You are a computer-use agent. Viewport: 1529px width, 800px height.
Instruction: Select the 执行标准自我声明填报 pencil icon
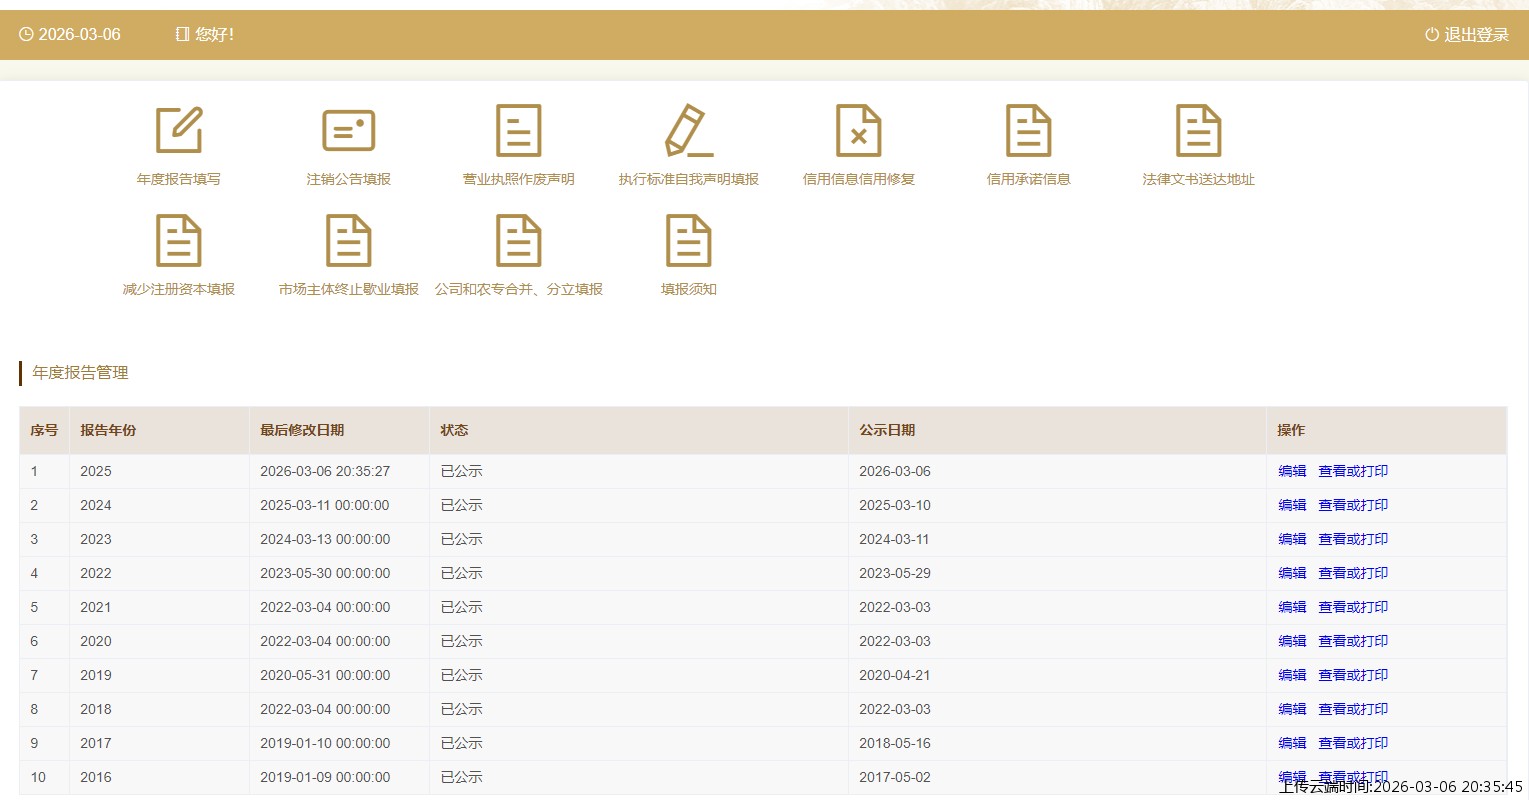[x=688, y=131]
